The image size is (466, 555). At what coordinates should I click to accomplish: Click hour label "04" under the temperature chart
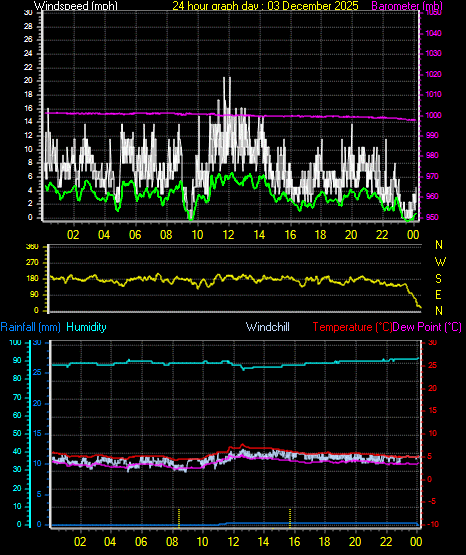point(110,542)
